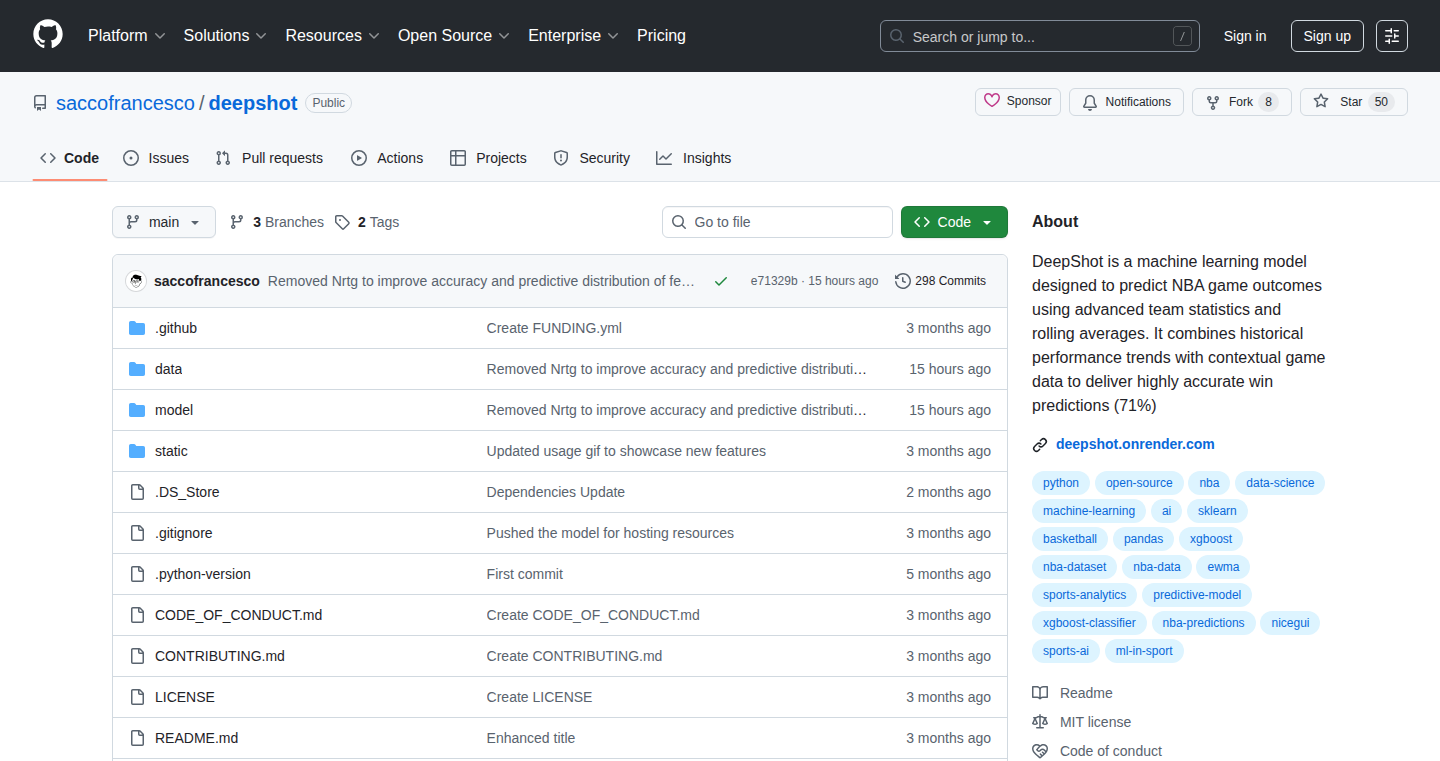Image resolution: width=1440 pixels, height=761 pixels.
Task: View the 298 Commits history
Action: pos(940,281)
